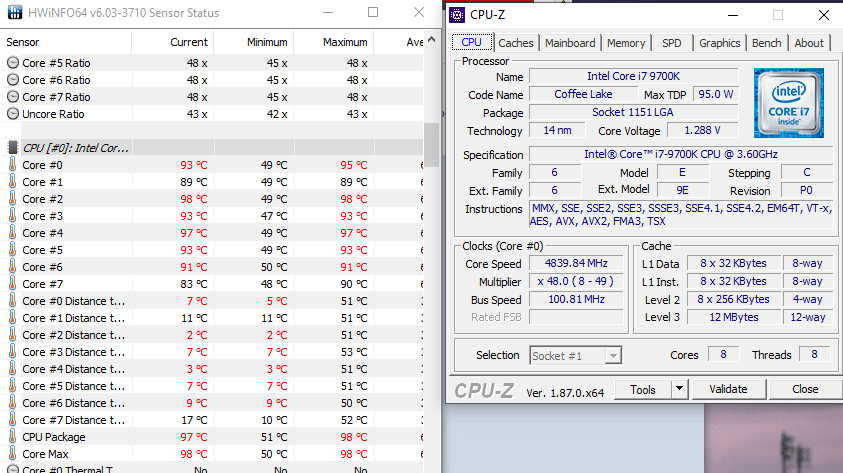
Task: Click the Max TDP 95.0 W value
Action: click(716, 94)
